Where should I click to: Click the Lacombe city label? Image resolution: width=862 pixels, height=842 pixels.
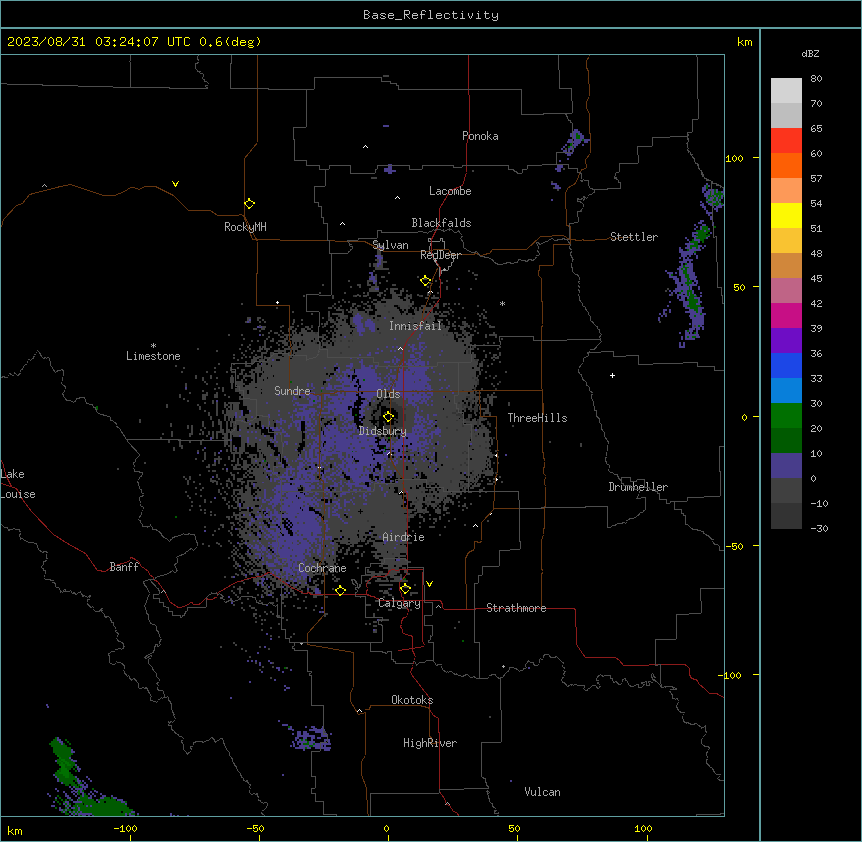click(x=450, y=191)
